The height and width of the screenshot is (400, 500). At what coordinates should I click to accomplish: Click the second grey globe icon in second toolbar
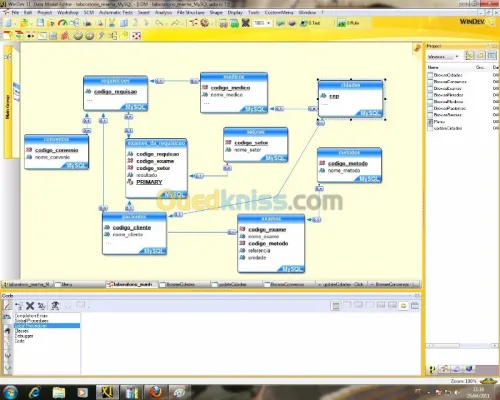pyautogui.click(x=89, y=36)
